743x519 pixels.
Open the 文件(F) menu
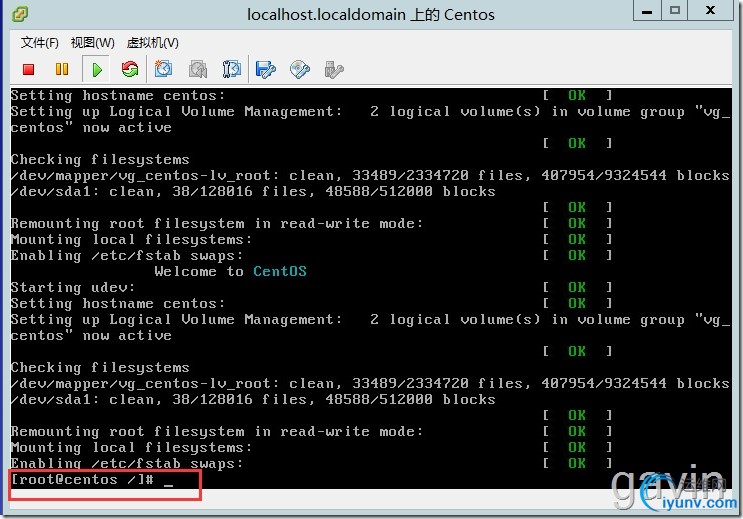coord(39,43)
